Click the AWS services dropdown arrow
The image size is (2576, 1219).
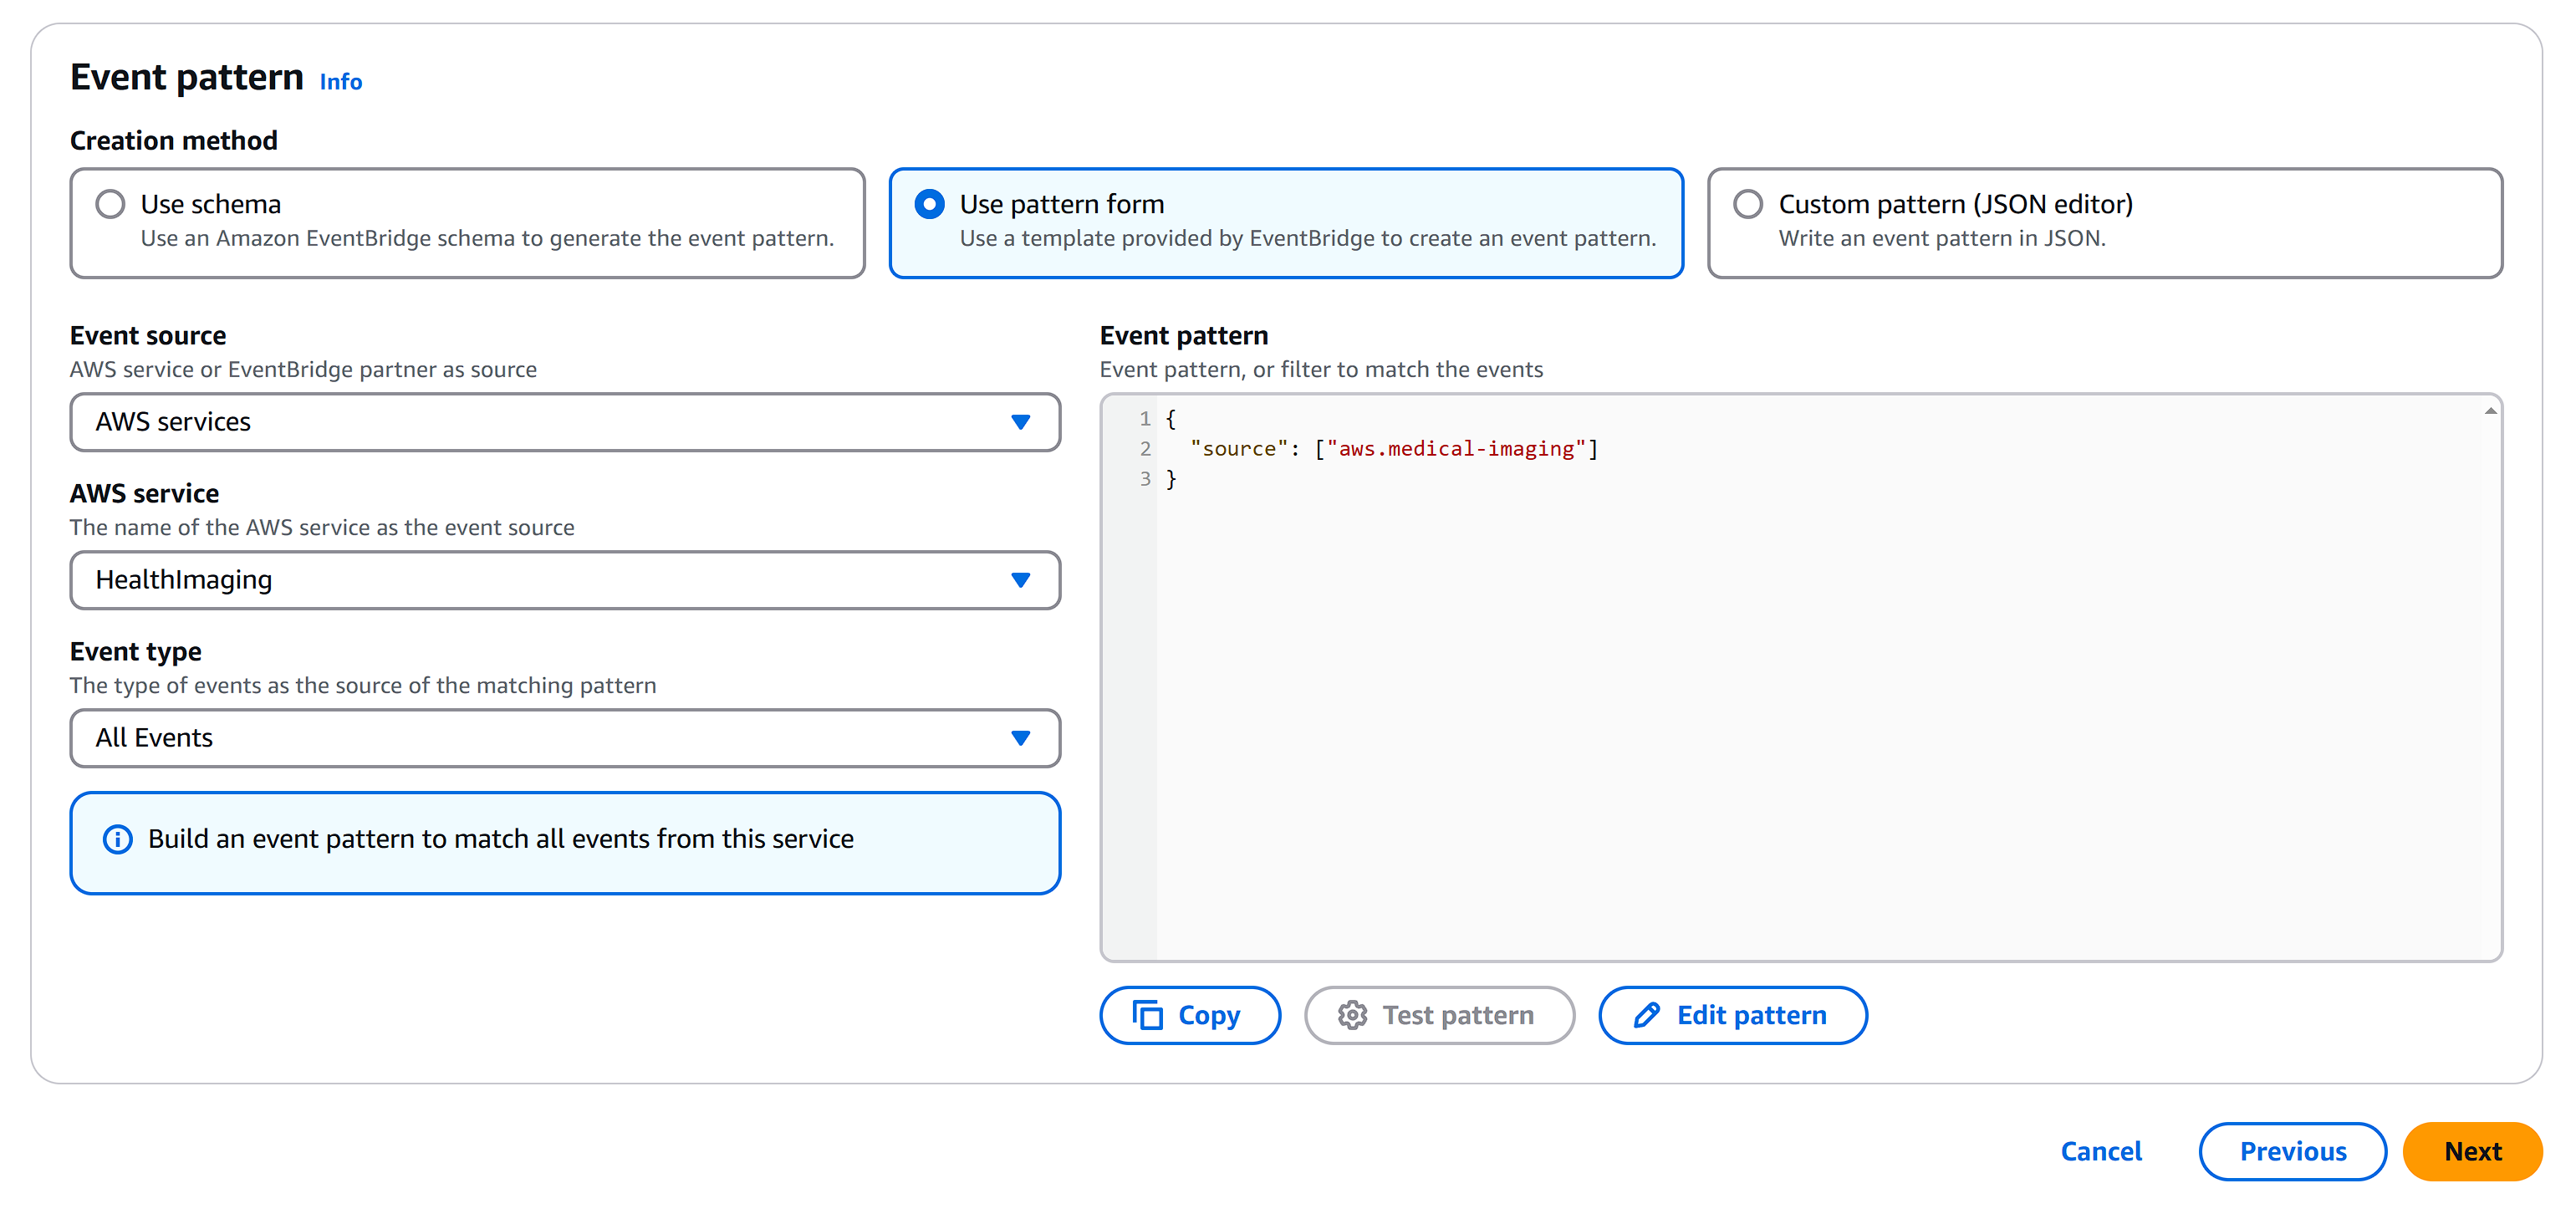click(x=1020, y=422)
